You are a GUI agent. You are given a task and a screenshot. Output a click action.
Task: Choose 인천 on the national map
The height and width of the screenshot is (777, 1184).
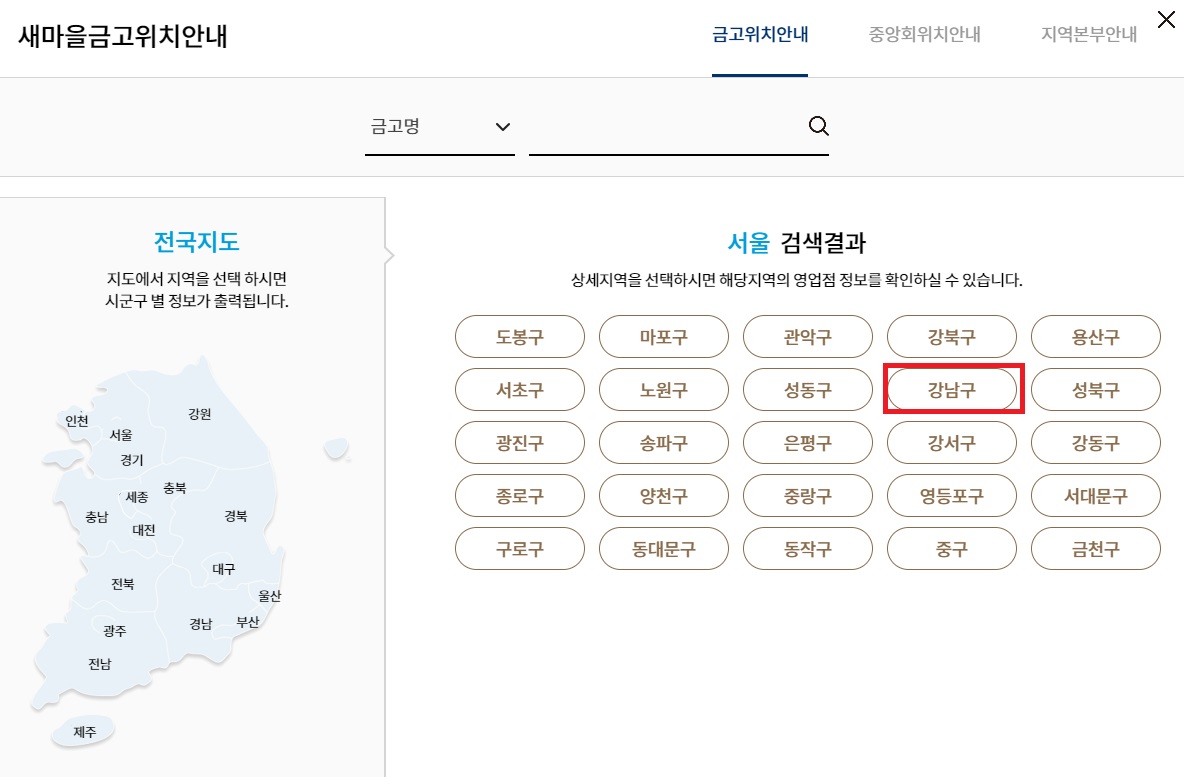tap(77, 421)
